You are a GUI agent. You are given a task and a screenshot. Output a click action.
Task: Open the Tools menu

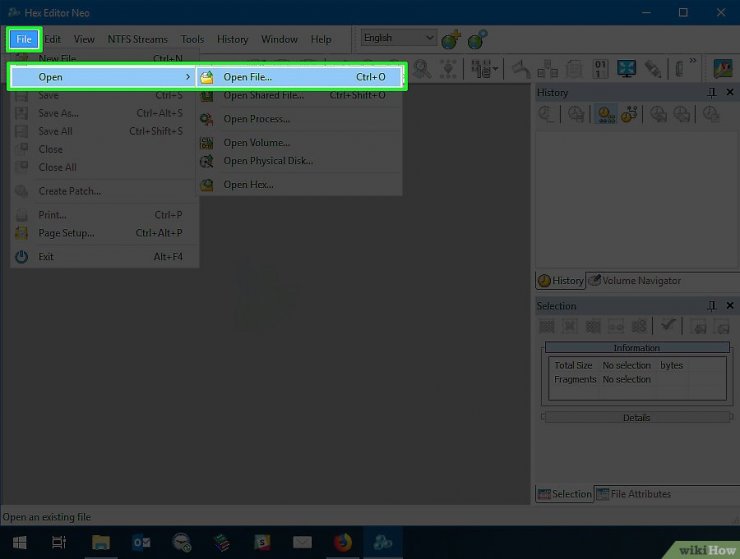192,39
